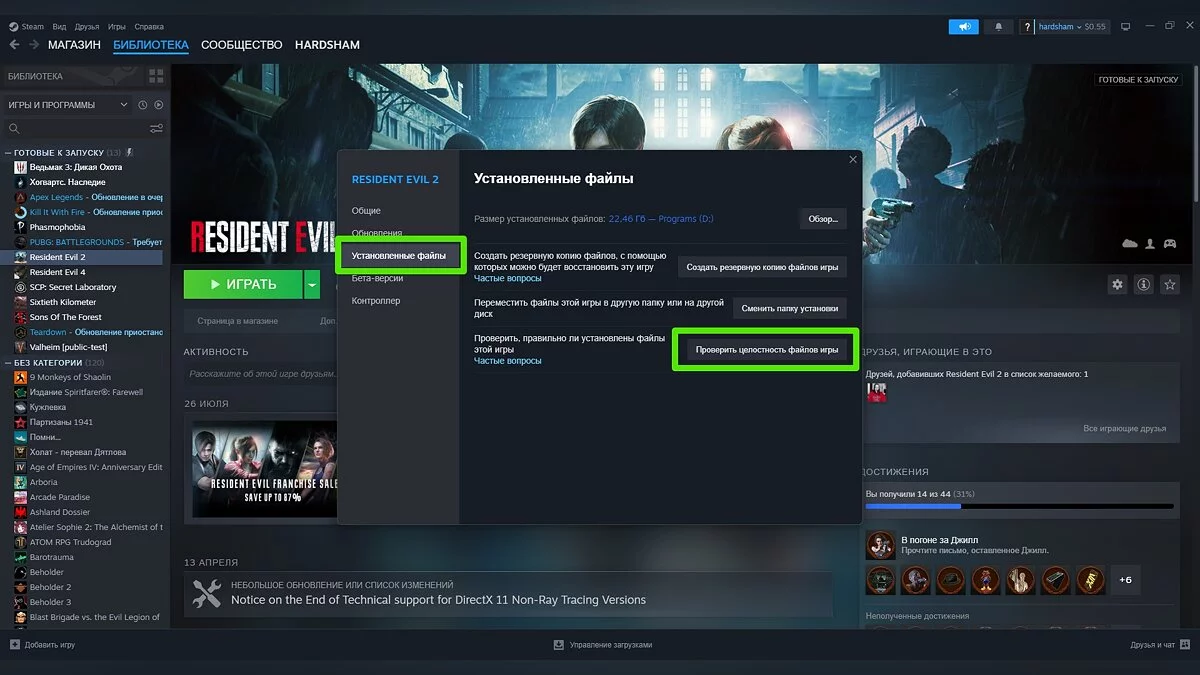Viewport: 1200px width, 675px height.
Task: Open Страница в магазине link
Action: point(237,321)
